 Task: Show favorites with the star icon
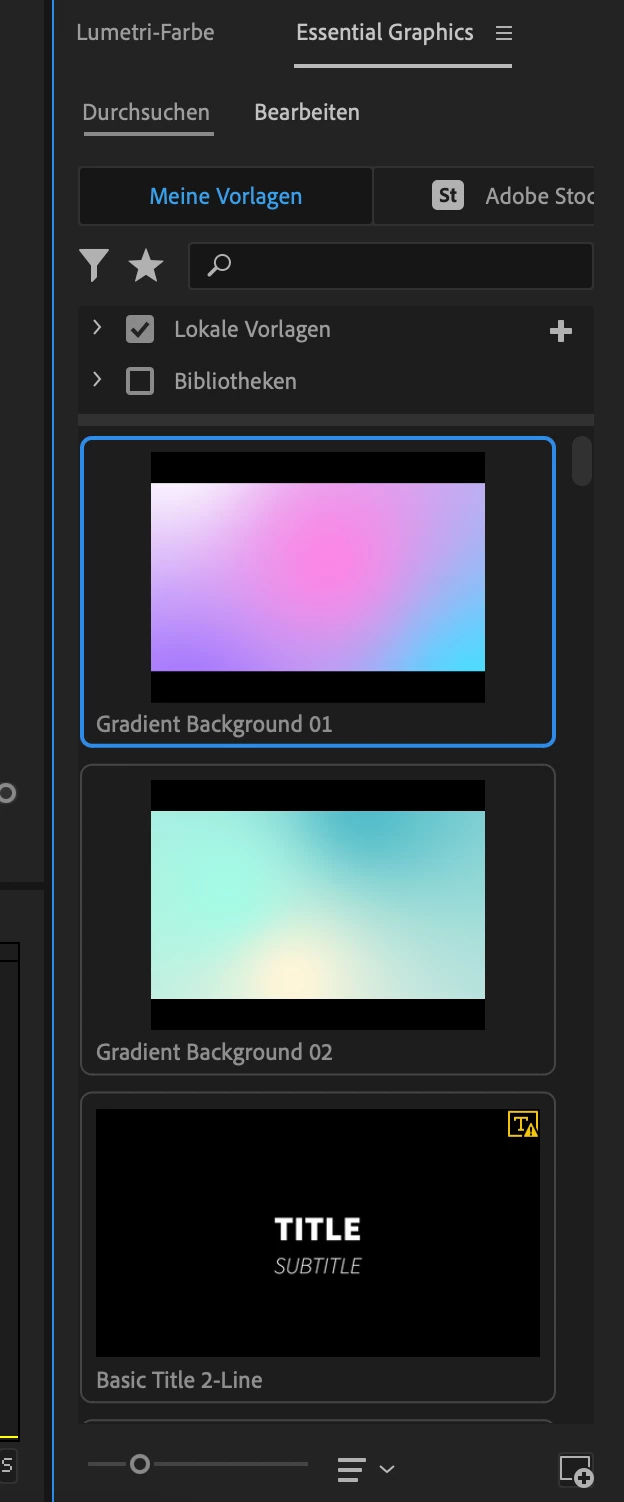[x=146, y=265]
